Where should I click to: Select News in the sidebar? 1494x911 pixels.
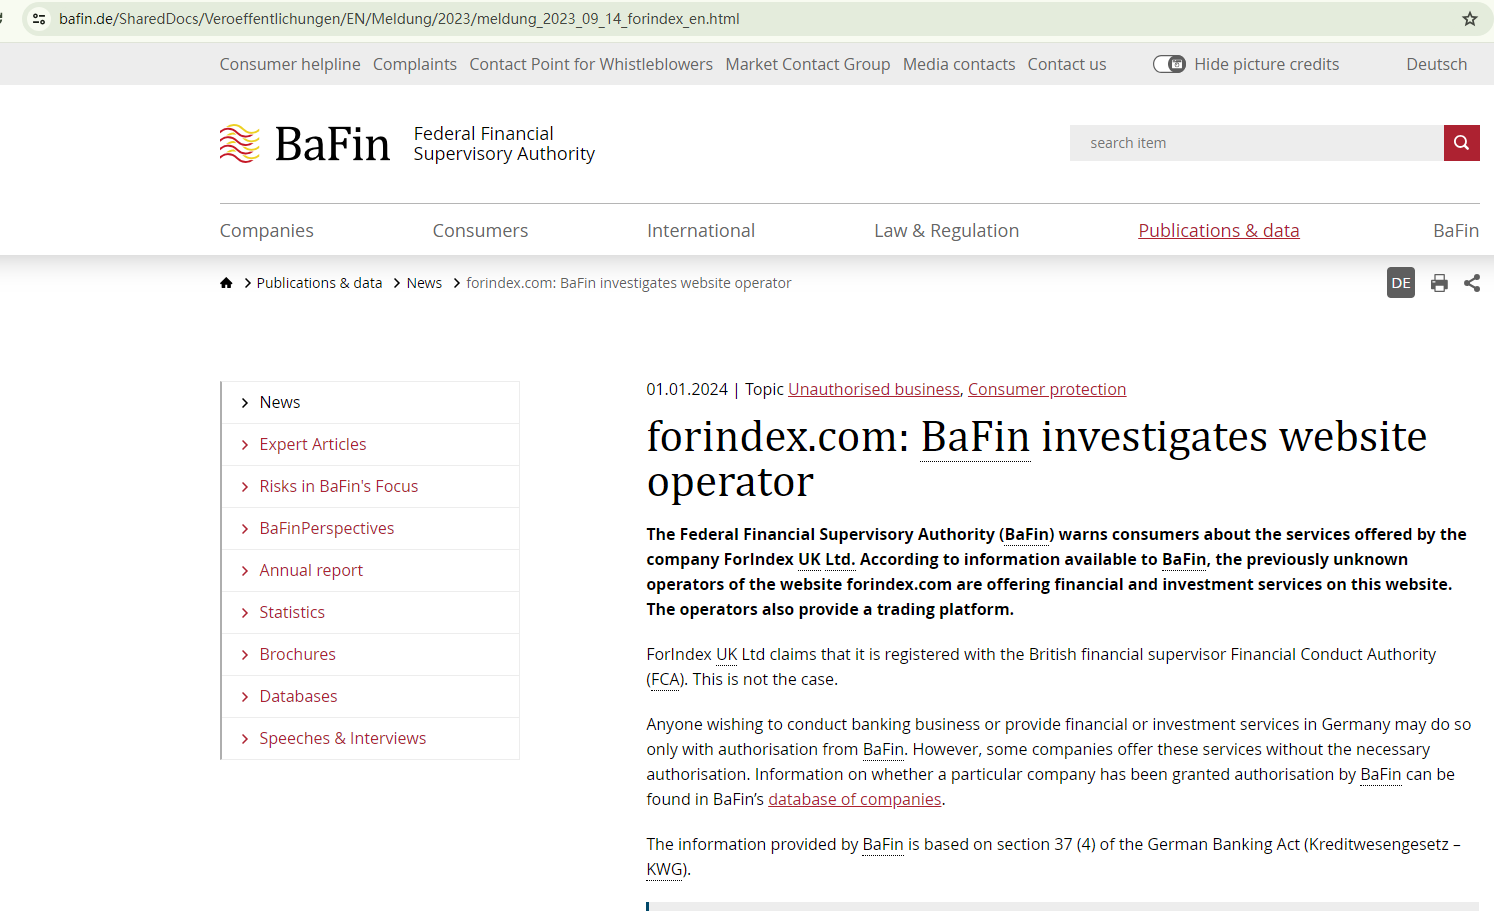coord(280,402)
